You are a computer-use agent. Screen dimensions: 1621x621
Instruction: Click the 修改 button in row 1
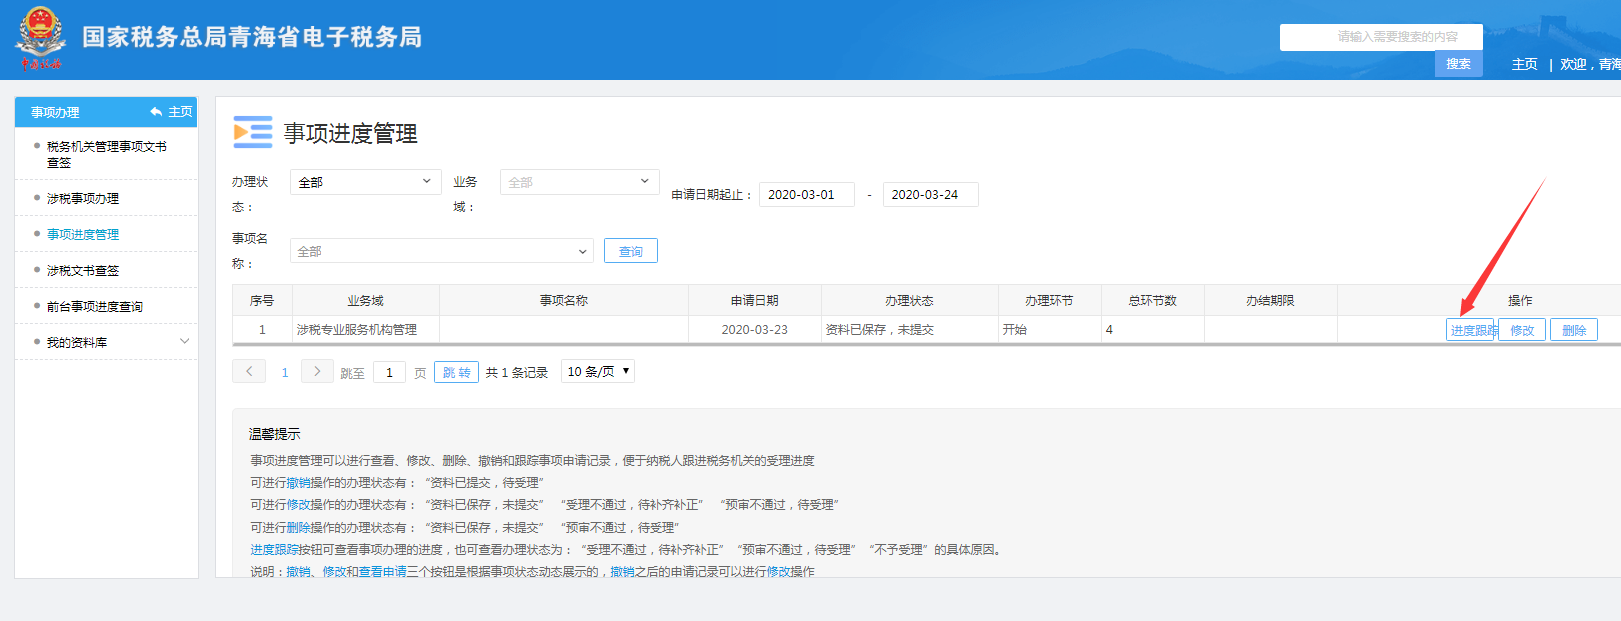1522,330
